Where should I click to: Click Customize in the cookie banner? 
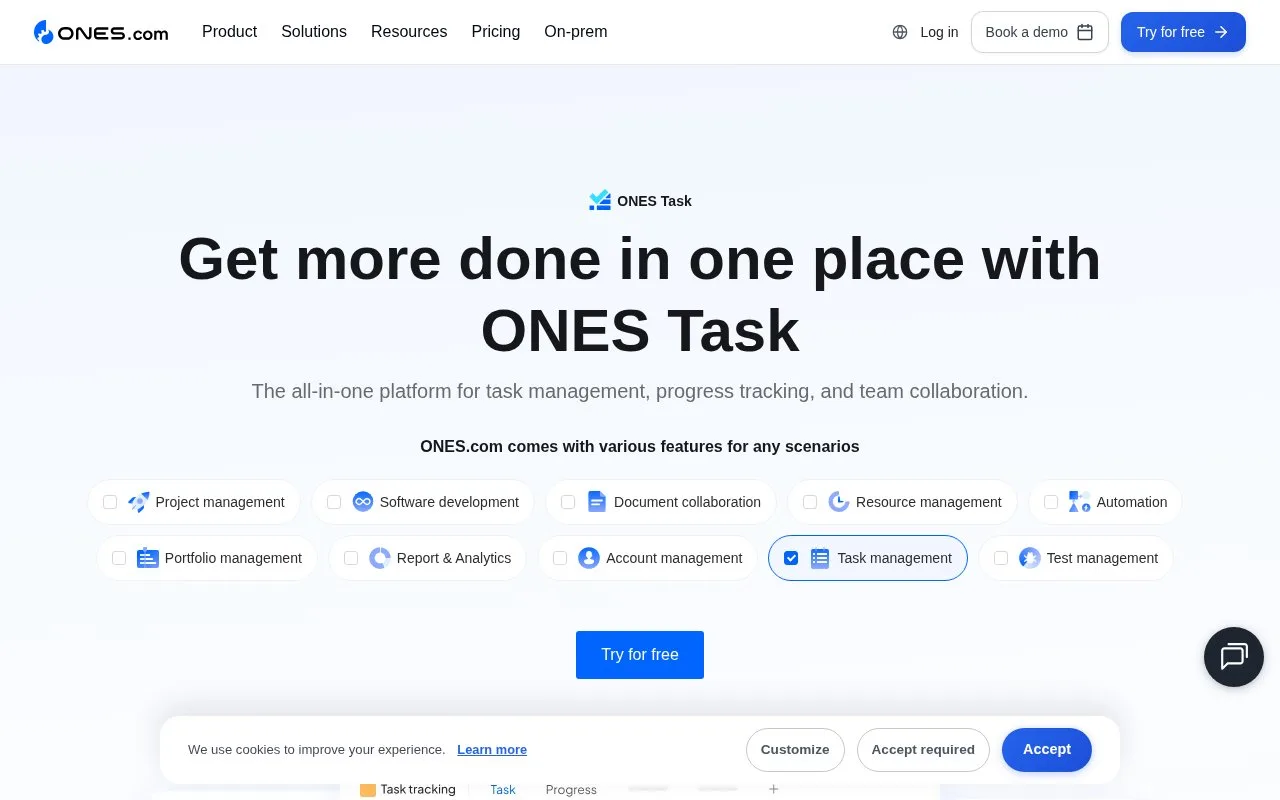795,750
